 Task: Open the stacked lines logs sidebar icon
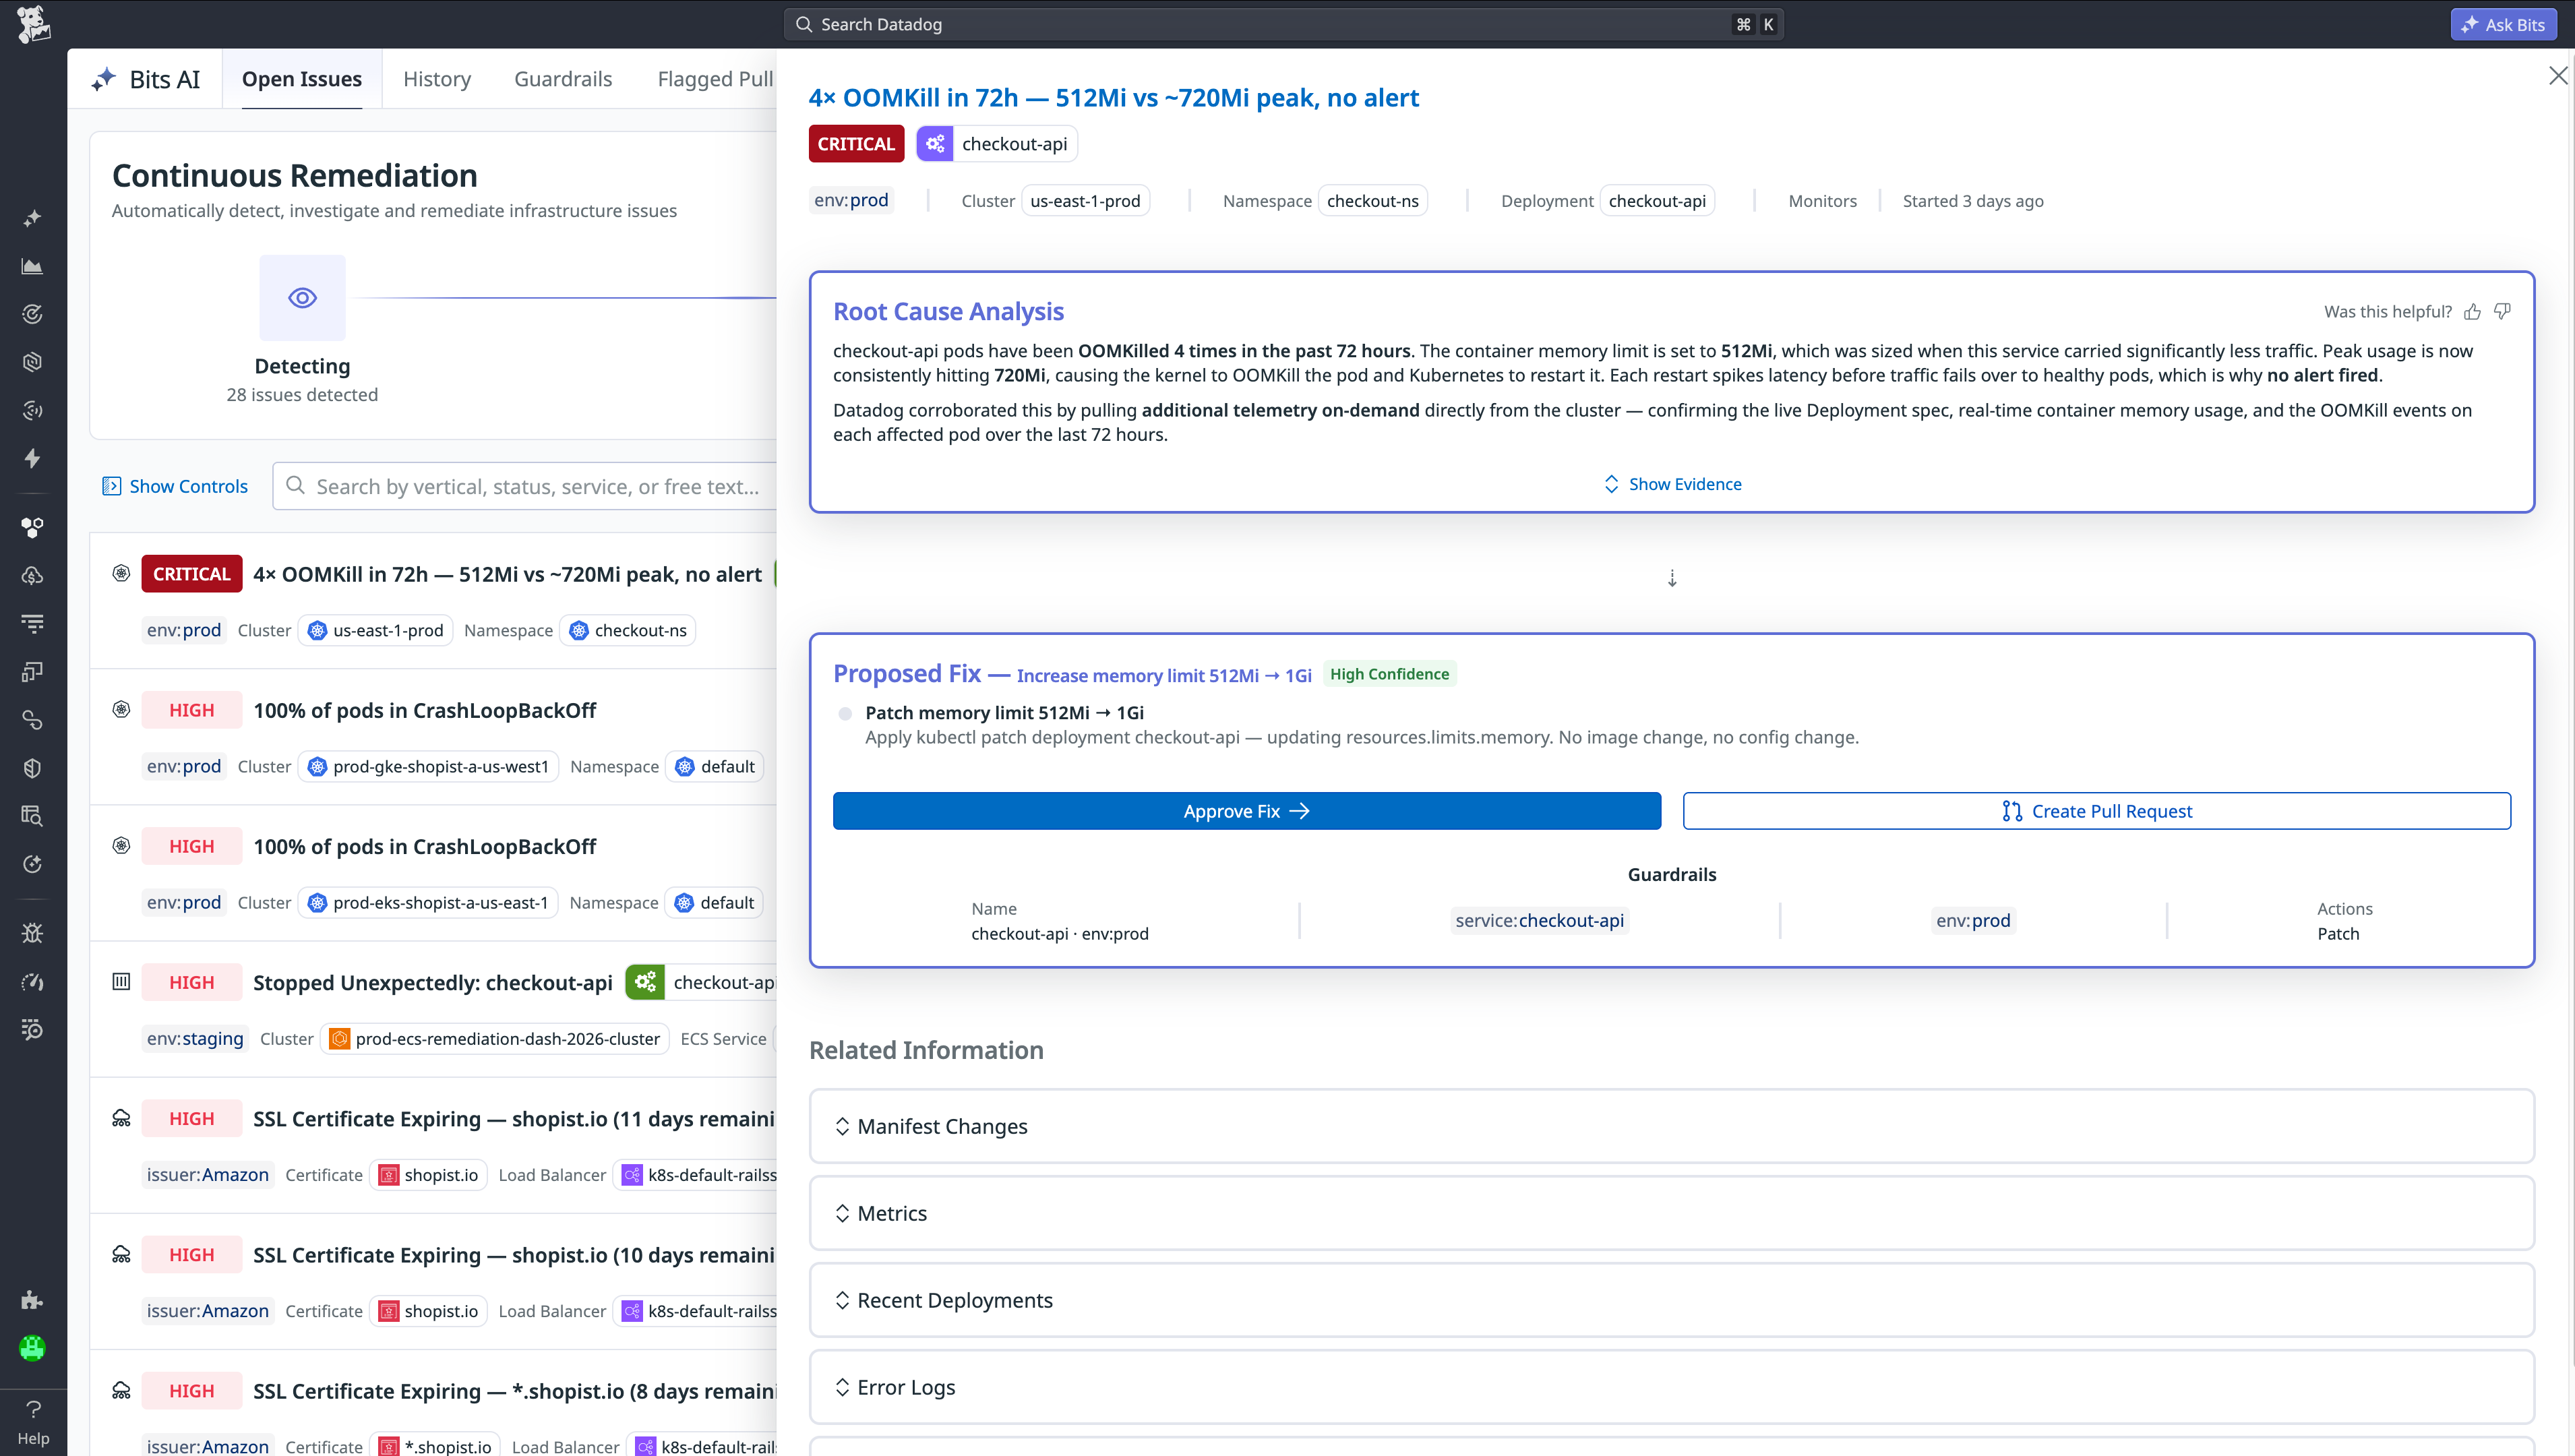[32, 623]
